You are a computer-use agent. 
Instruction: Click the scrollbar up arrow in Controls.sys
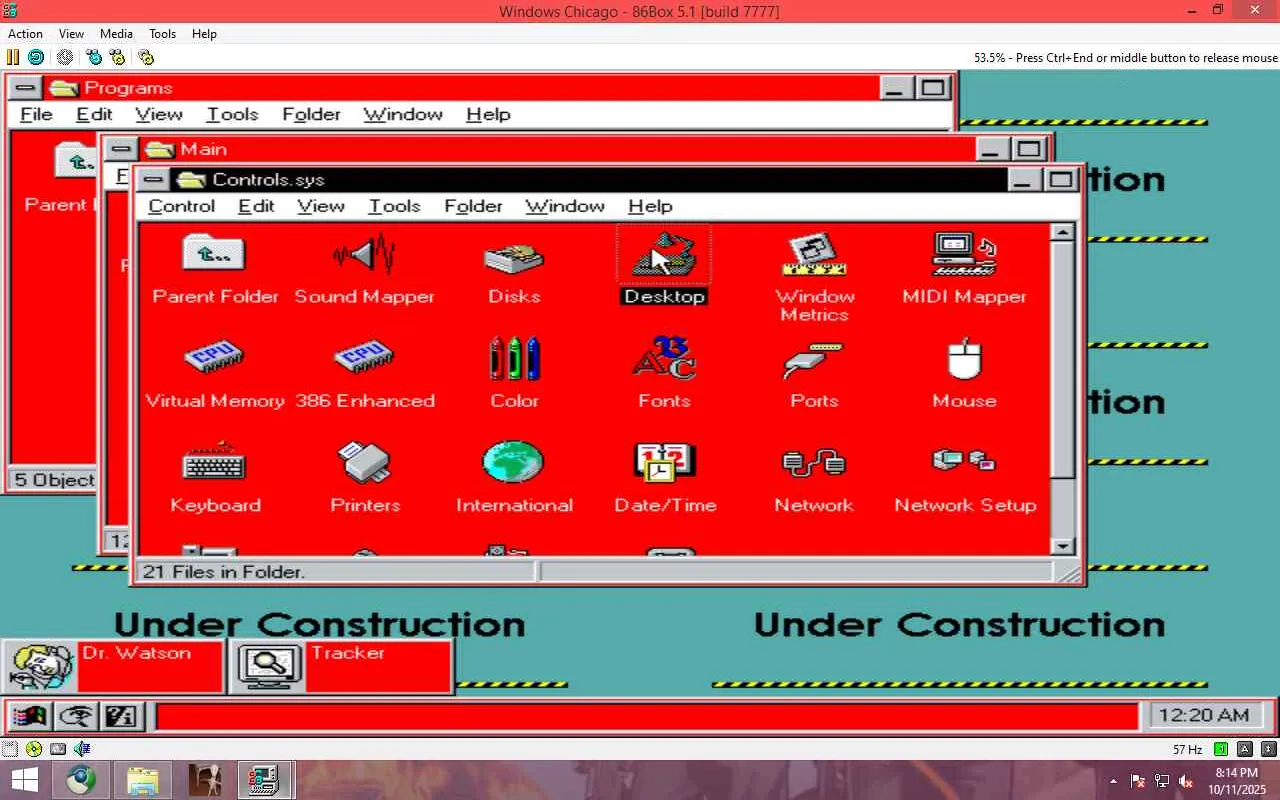pyautogui.click(x=1063, y=232)
